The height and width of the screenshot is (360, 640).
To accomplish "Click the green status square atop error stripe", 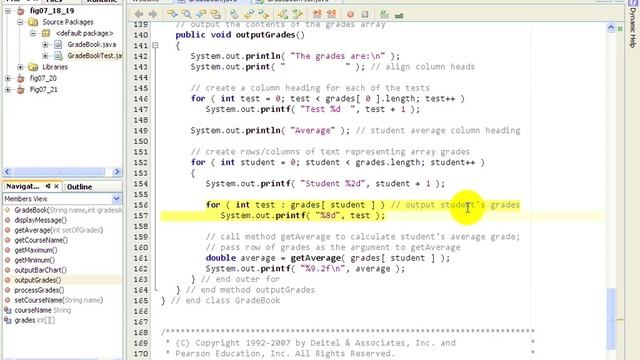I will (620, 29).
